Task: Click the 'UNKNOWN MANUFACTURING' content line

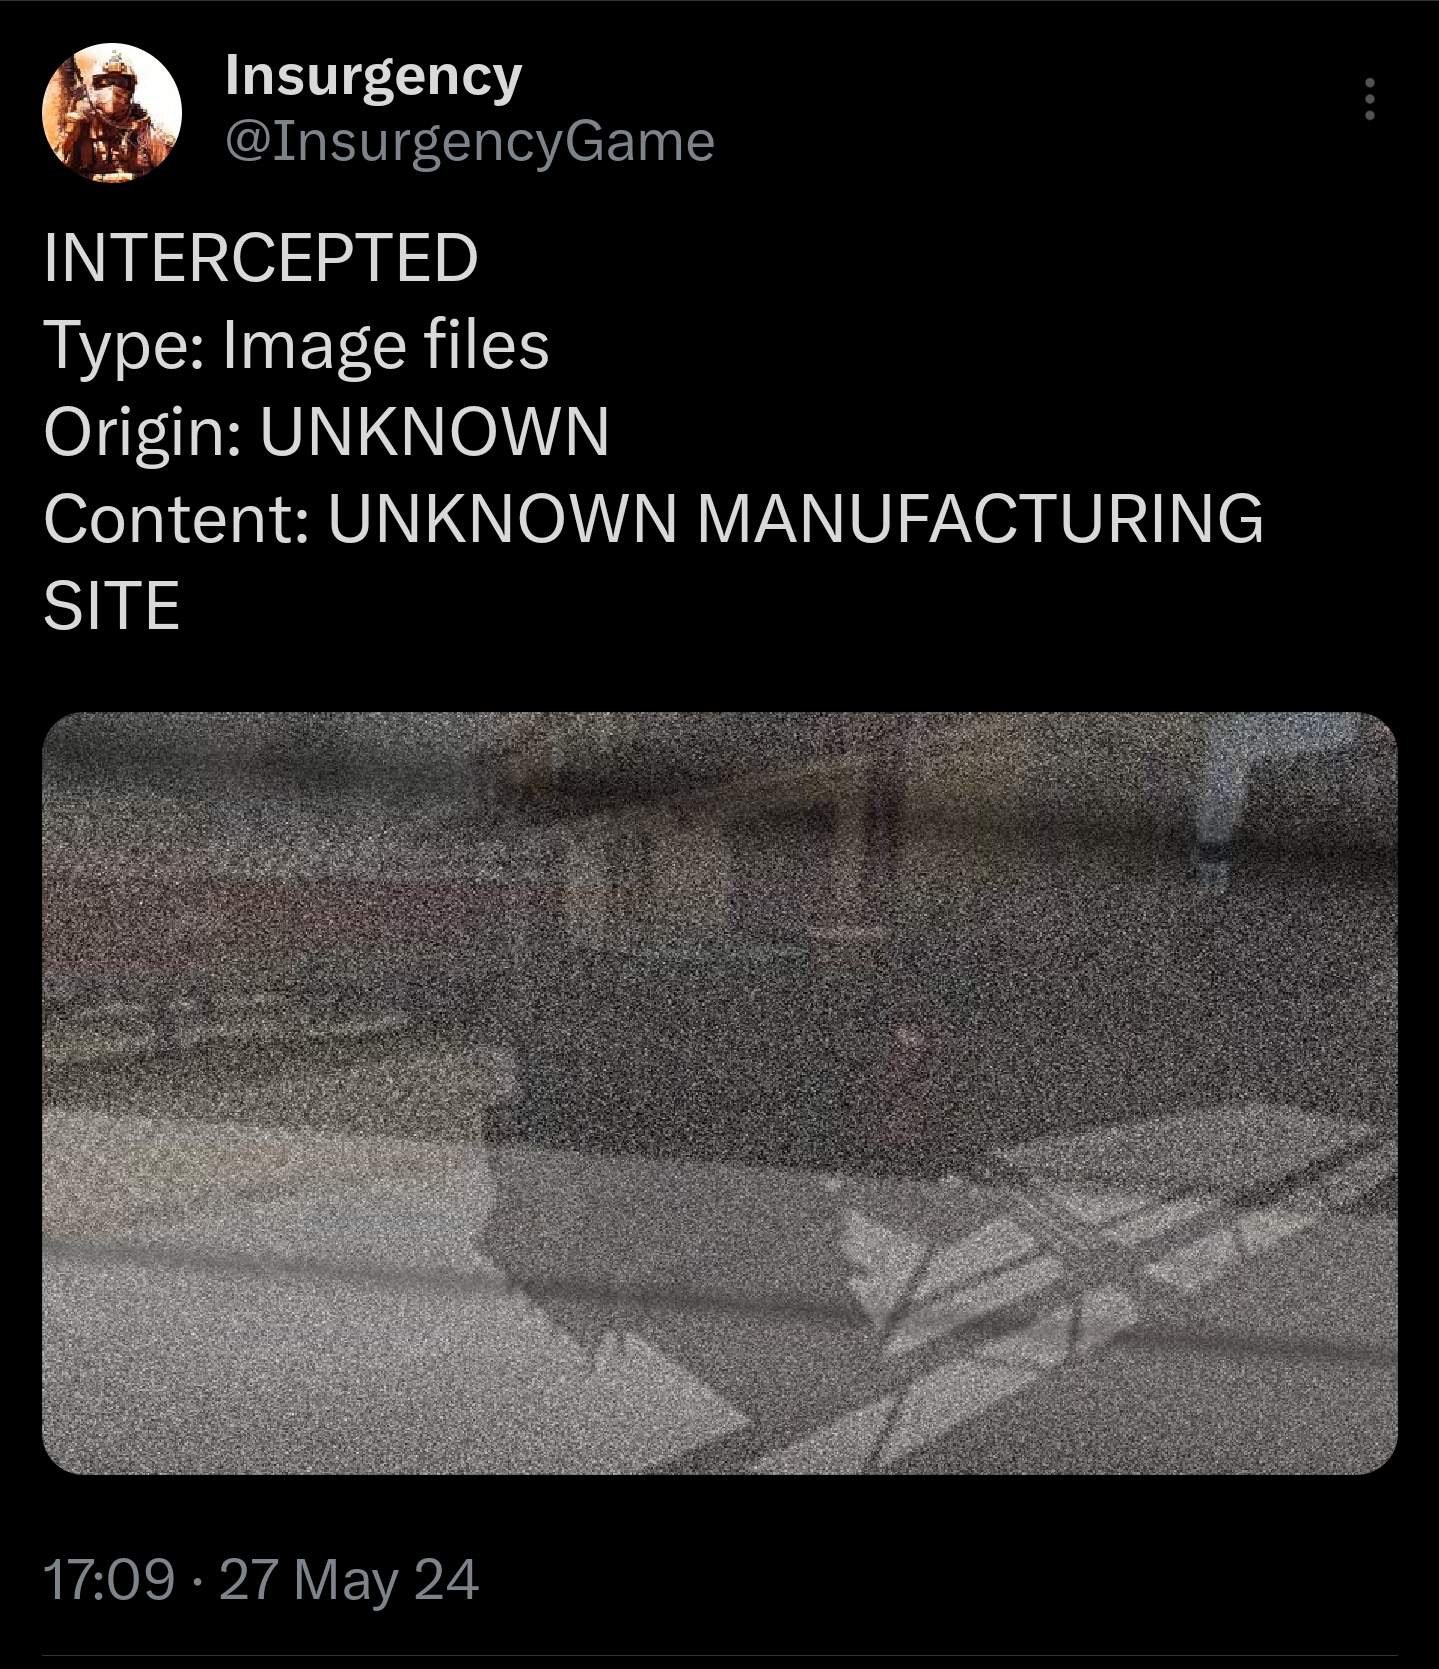Action: click(x=794, y=518)
